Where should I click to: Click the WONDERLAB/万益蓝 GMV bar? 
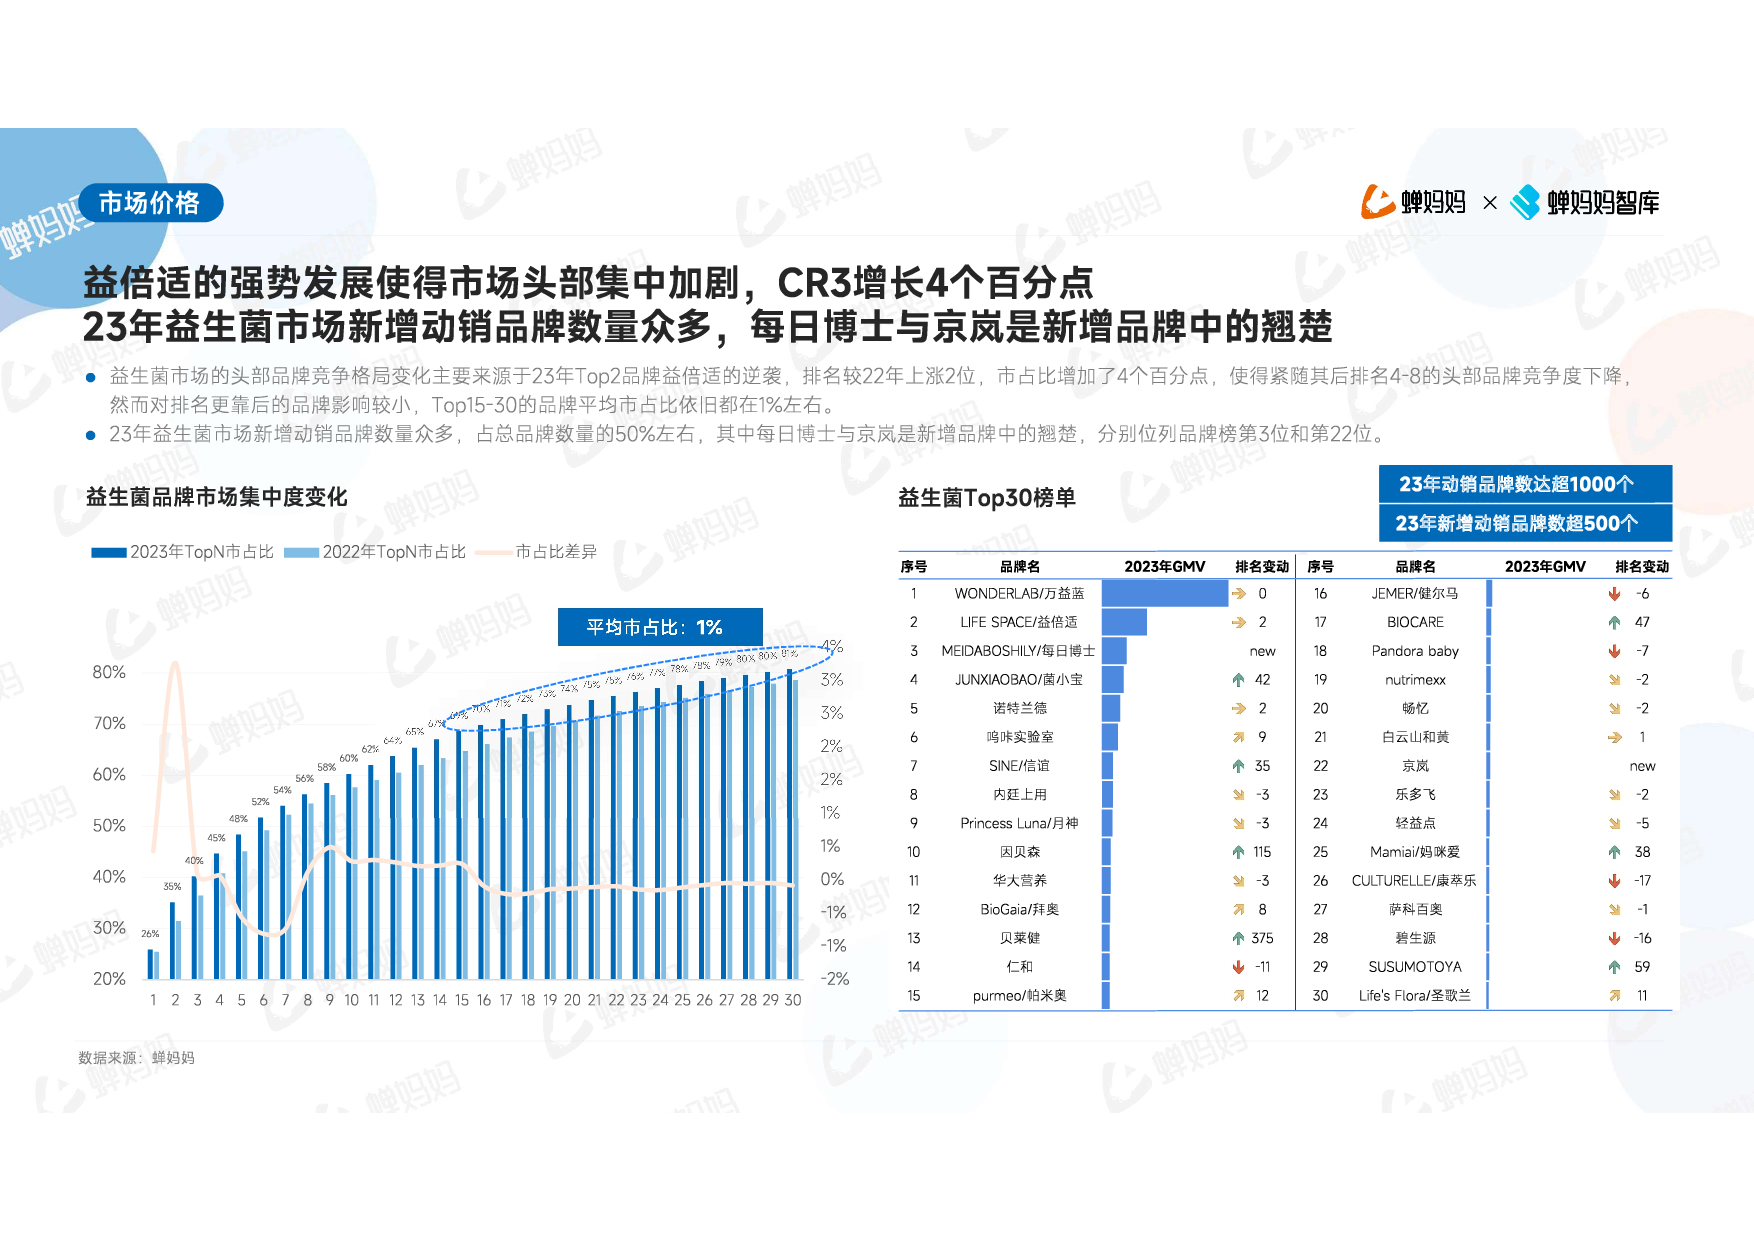pos(1164,594)
